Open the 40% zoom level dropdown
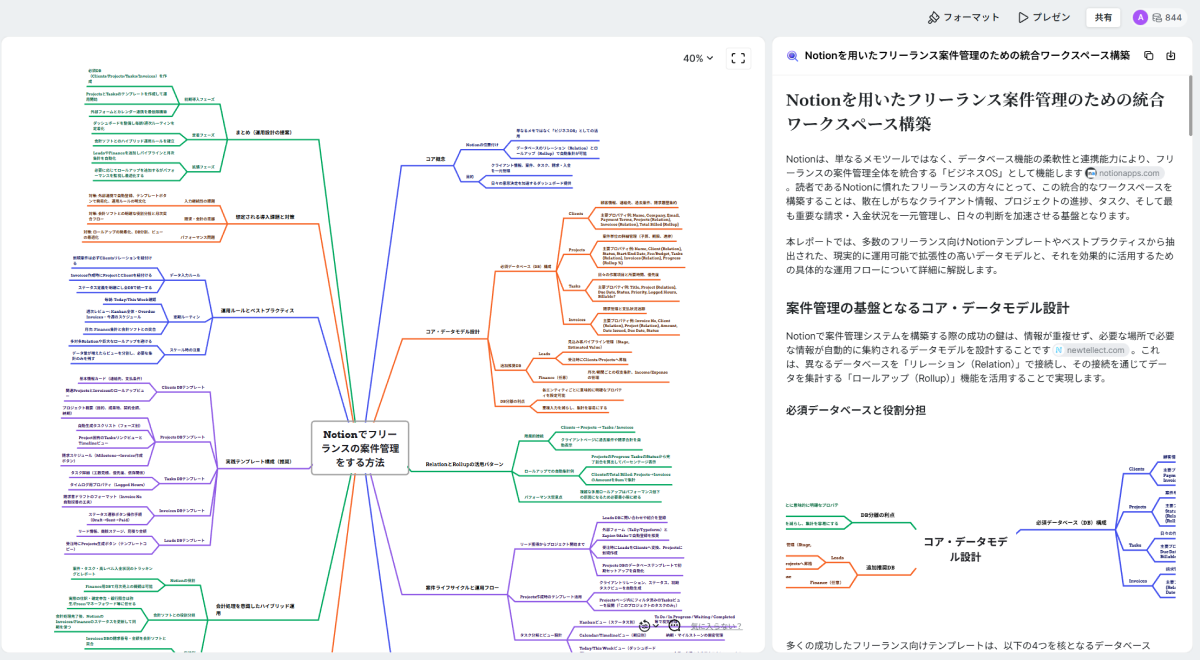 click(x=698, y=58)
